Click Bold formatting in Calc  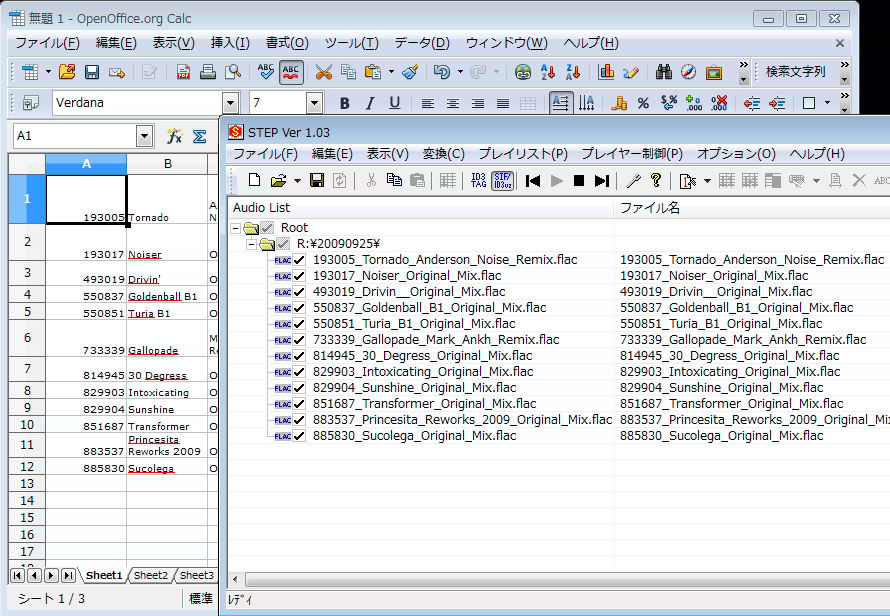[x=344, y=103]
